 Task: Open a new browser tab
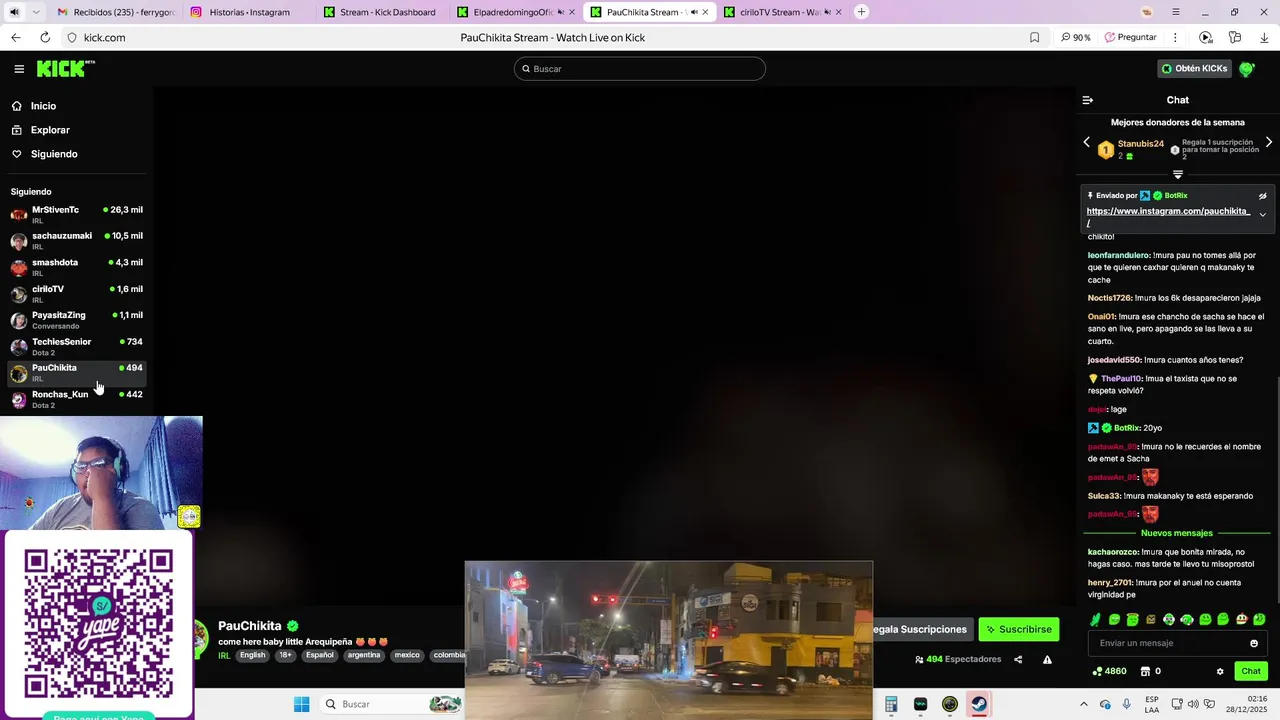pos(862,12)
